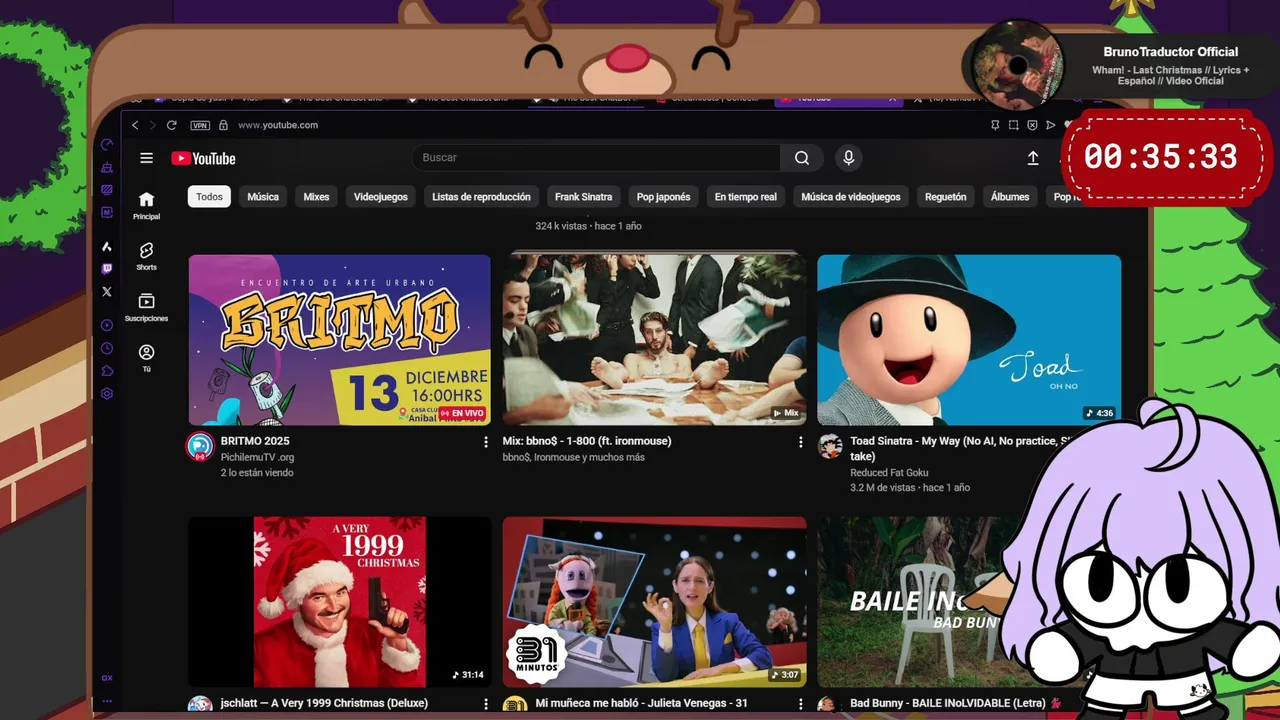
Task: Click the send arrow toolbar icon
Action: pyautogui.click(x=1050, y=125)
